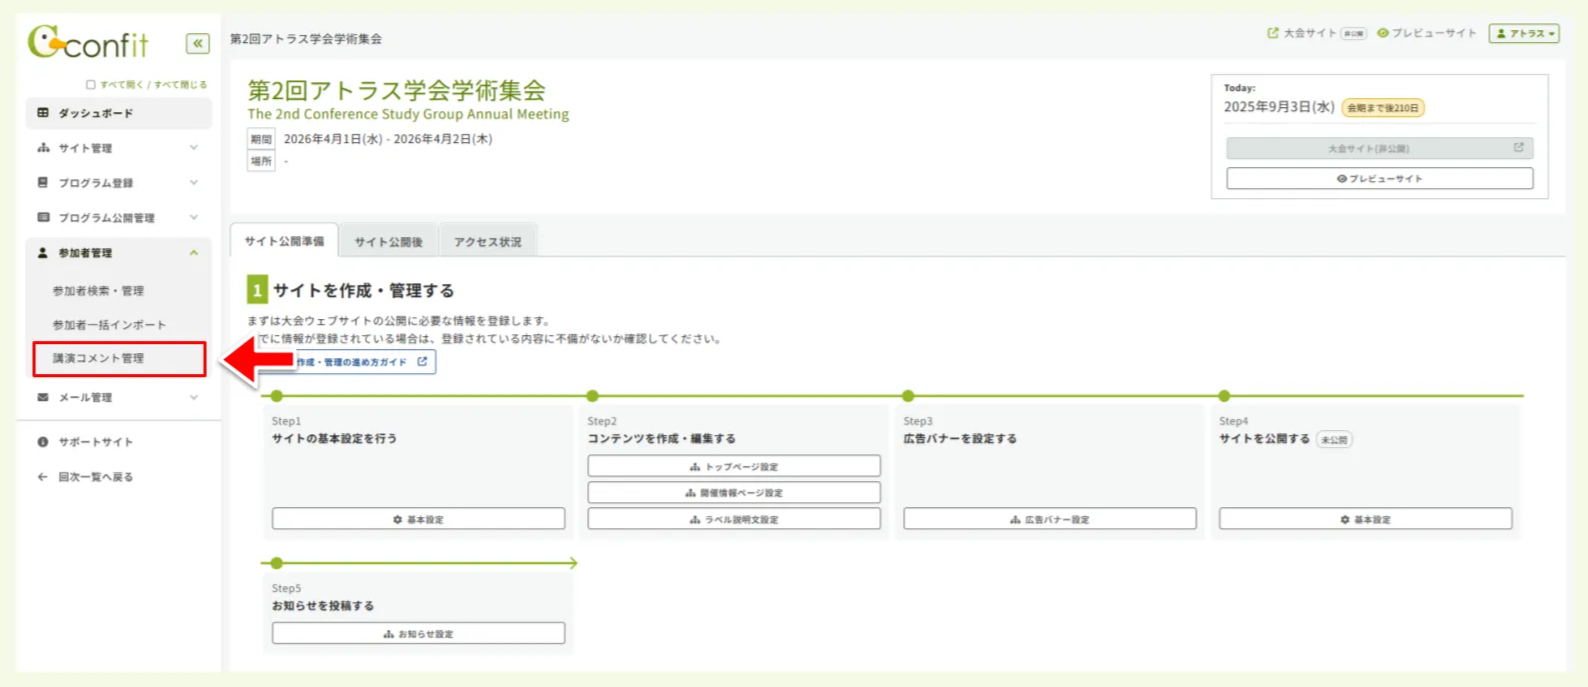Click the 参加者管理 person icon
This screenshot has height=687, width=1588.
click(x=43, y=253)
